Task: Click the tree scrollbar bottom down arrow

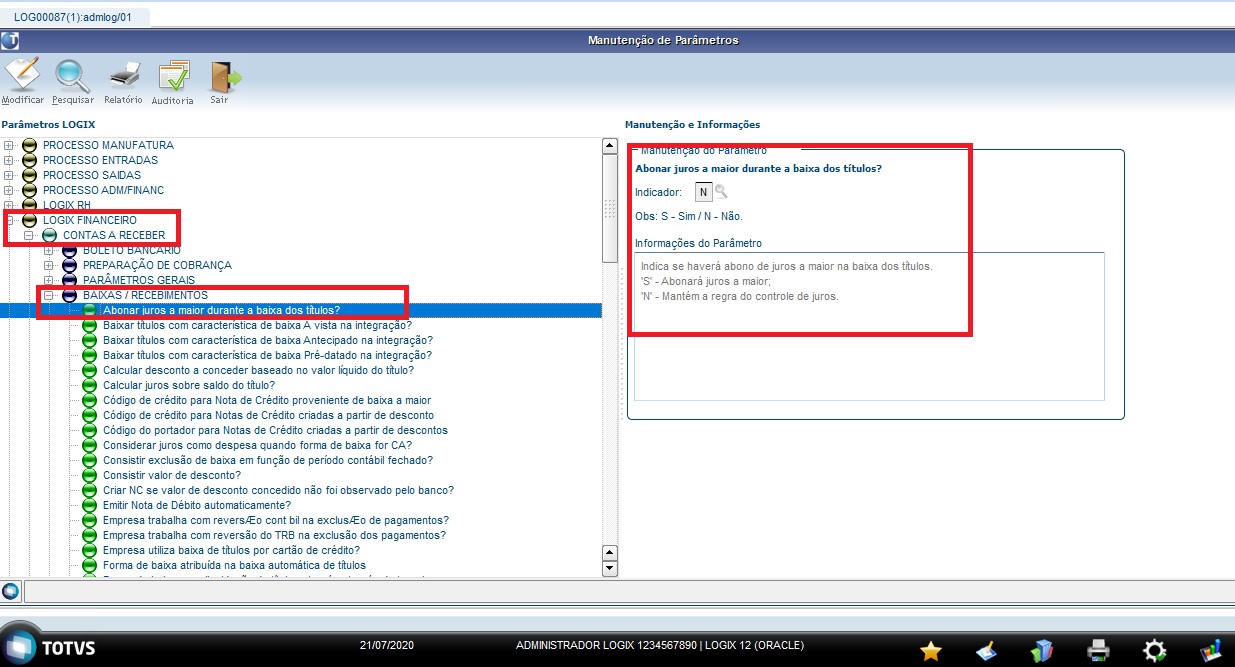Action: 610,568
